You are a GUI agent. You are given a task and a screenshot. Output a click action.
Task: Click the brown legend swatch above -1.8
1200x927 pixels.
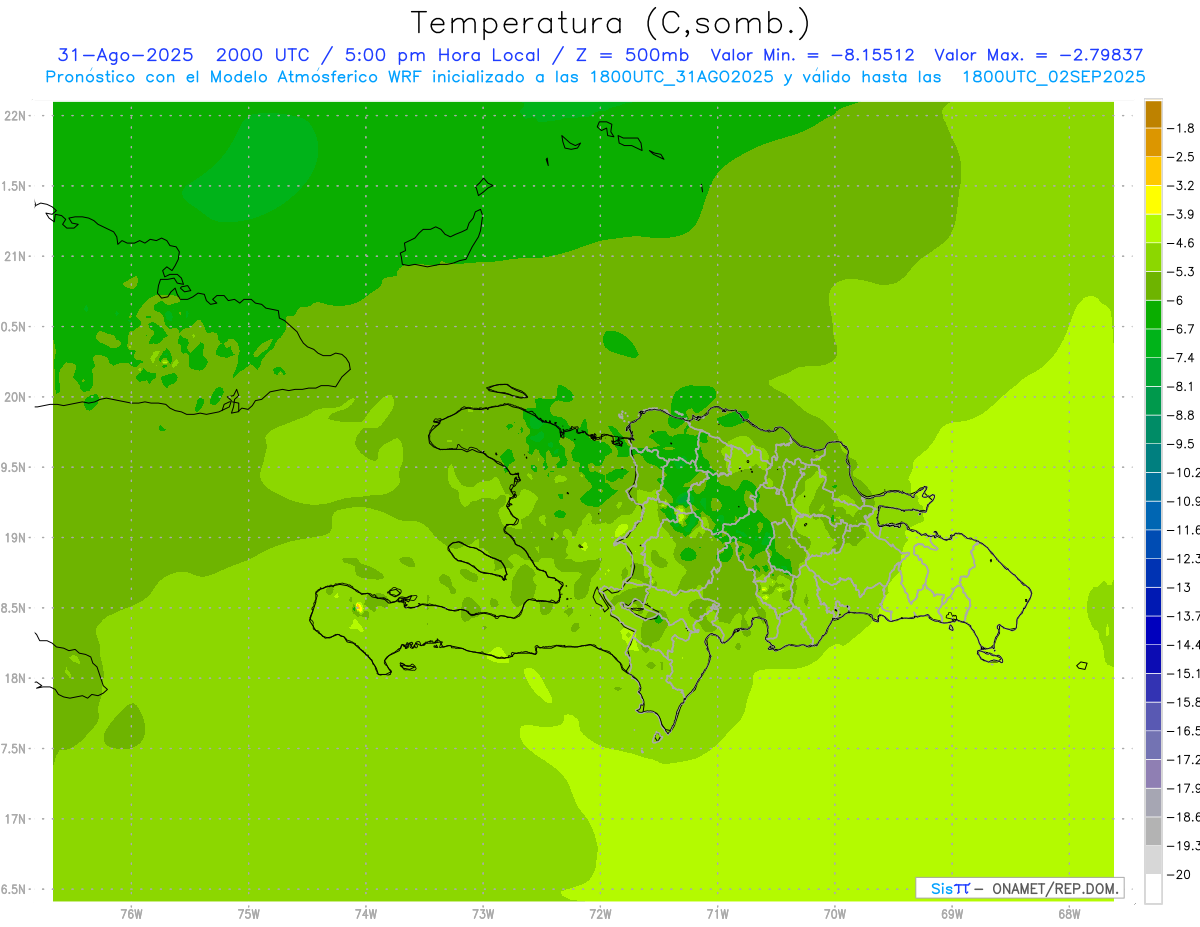[1153, 114]
